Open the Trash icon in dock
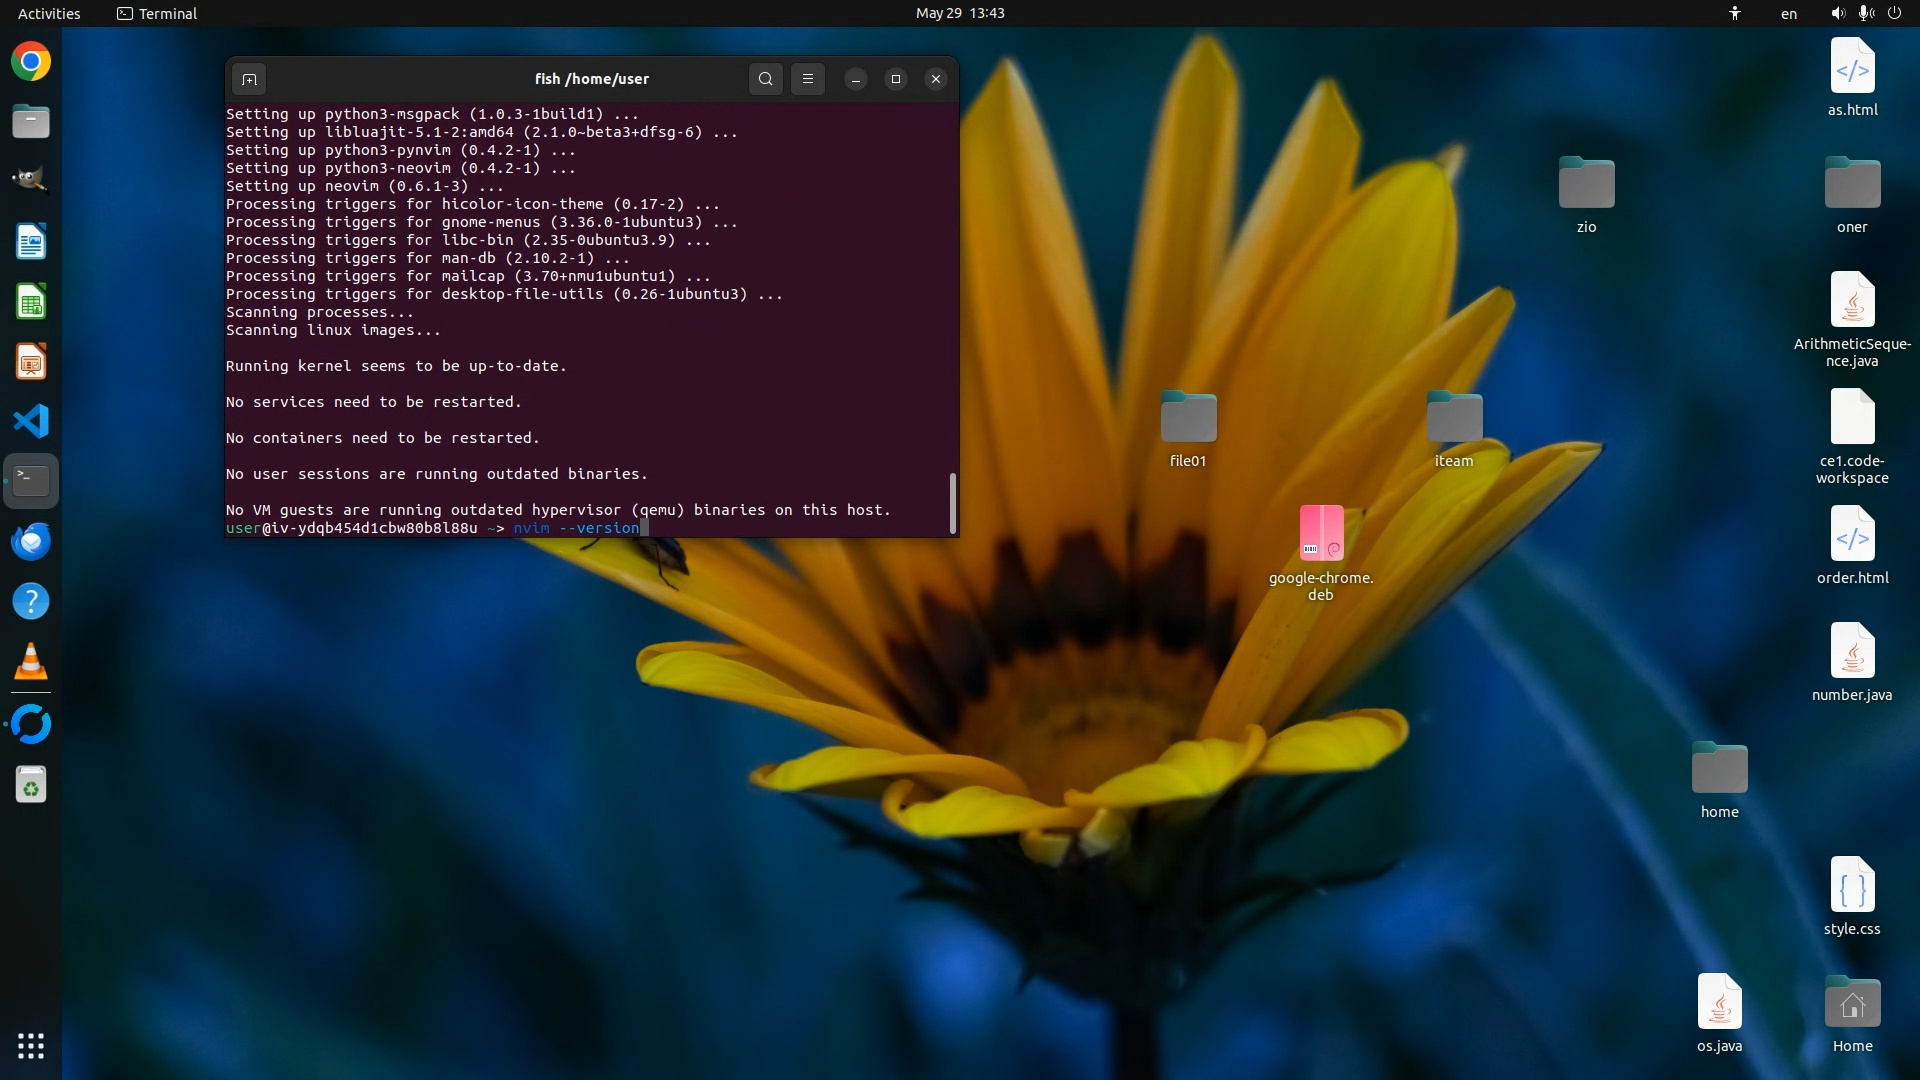1920x1080 pixels. pos(31,785)
